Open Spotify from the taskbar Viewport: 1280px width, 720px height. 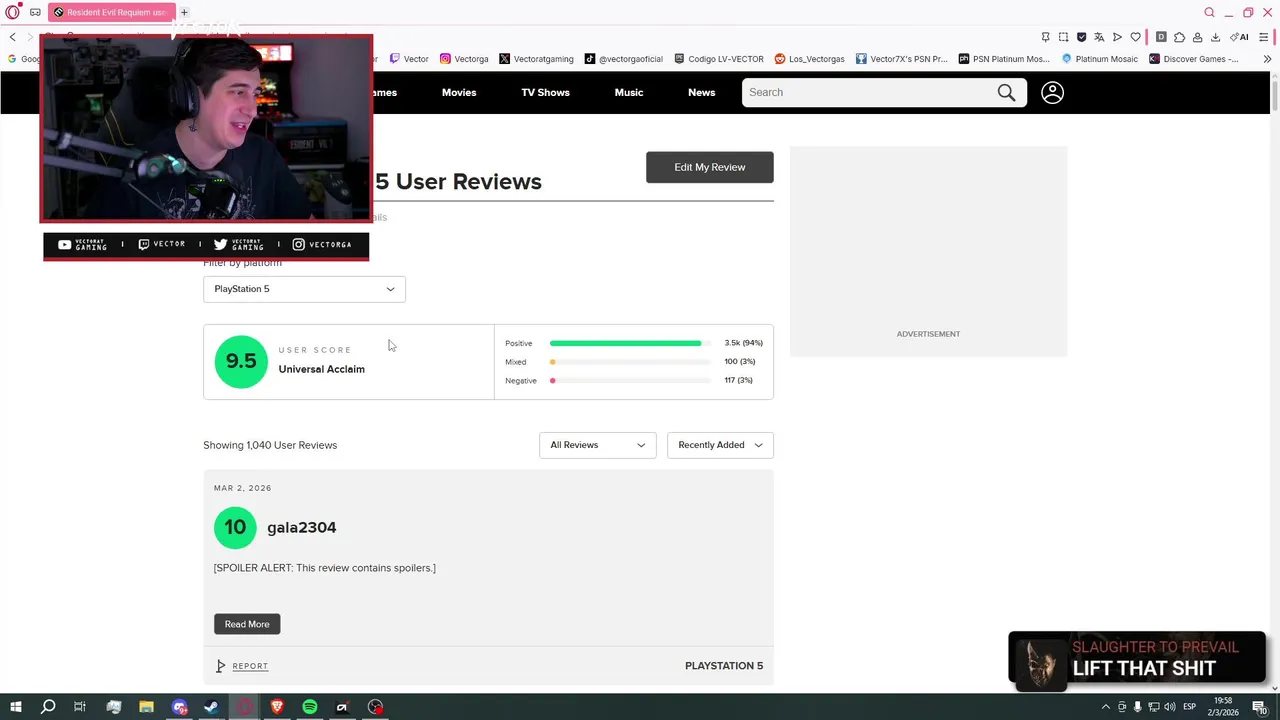coord(309,707)
